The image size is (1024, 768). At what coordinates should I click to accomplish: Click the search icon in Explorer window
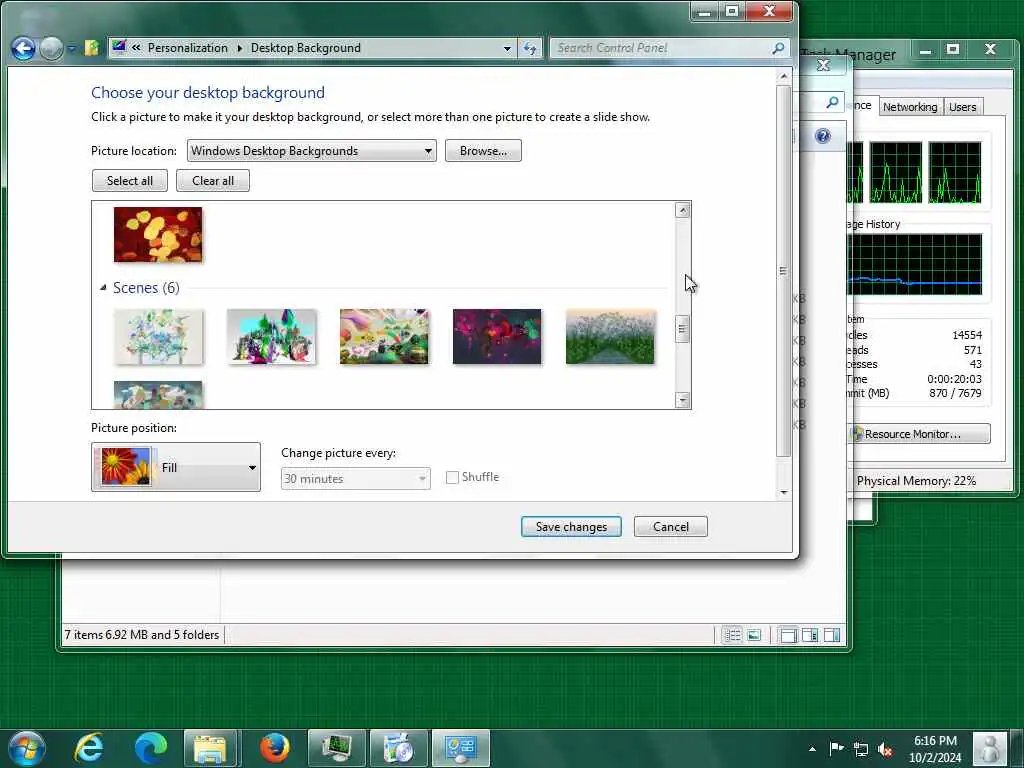pyautogui.click(x=832, y=103)
